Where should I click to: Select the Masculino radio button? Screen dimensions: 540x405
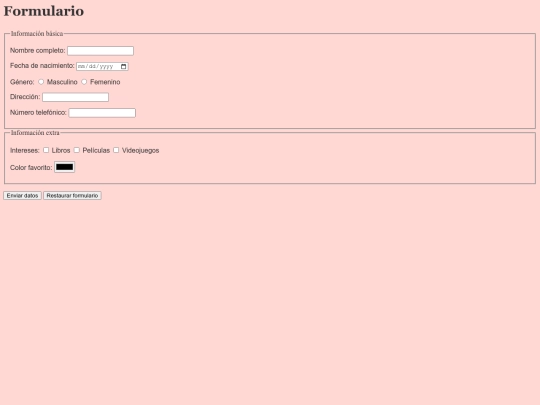click(41, 82)
